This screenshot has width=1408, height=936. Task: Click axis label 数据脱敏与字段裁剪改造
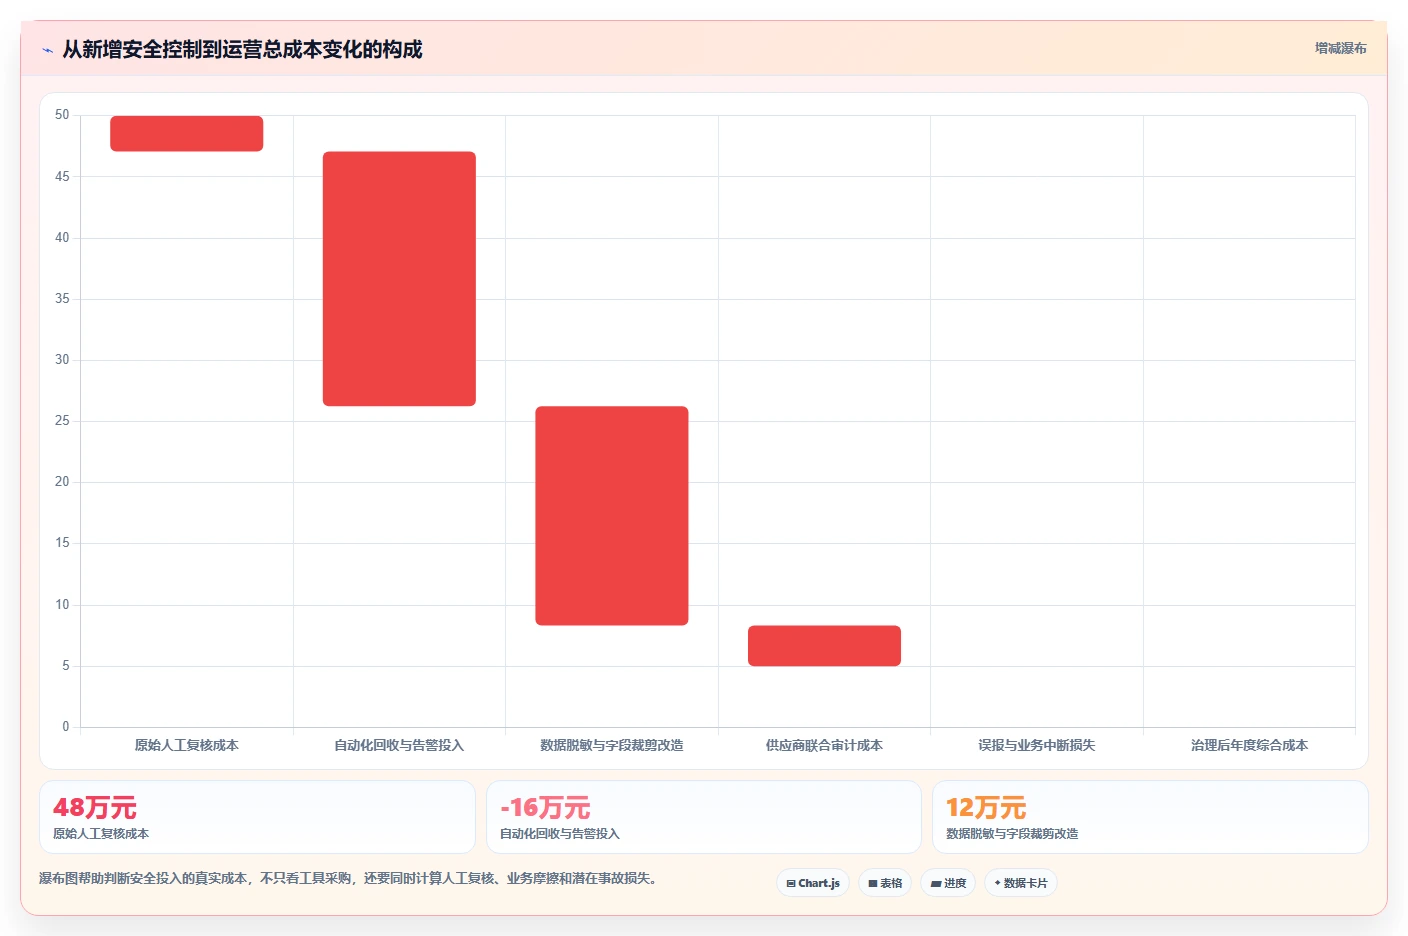tap(612, 745)
